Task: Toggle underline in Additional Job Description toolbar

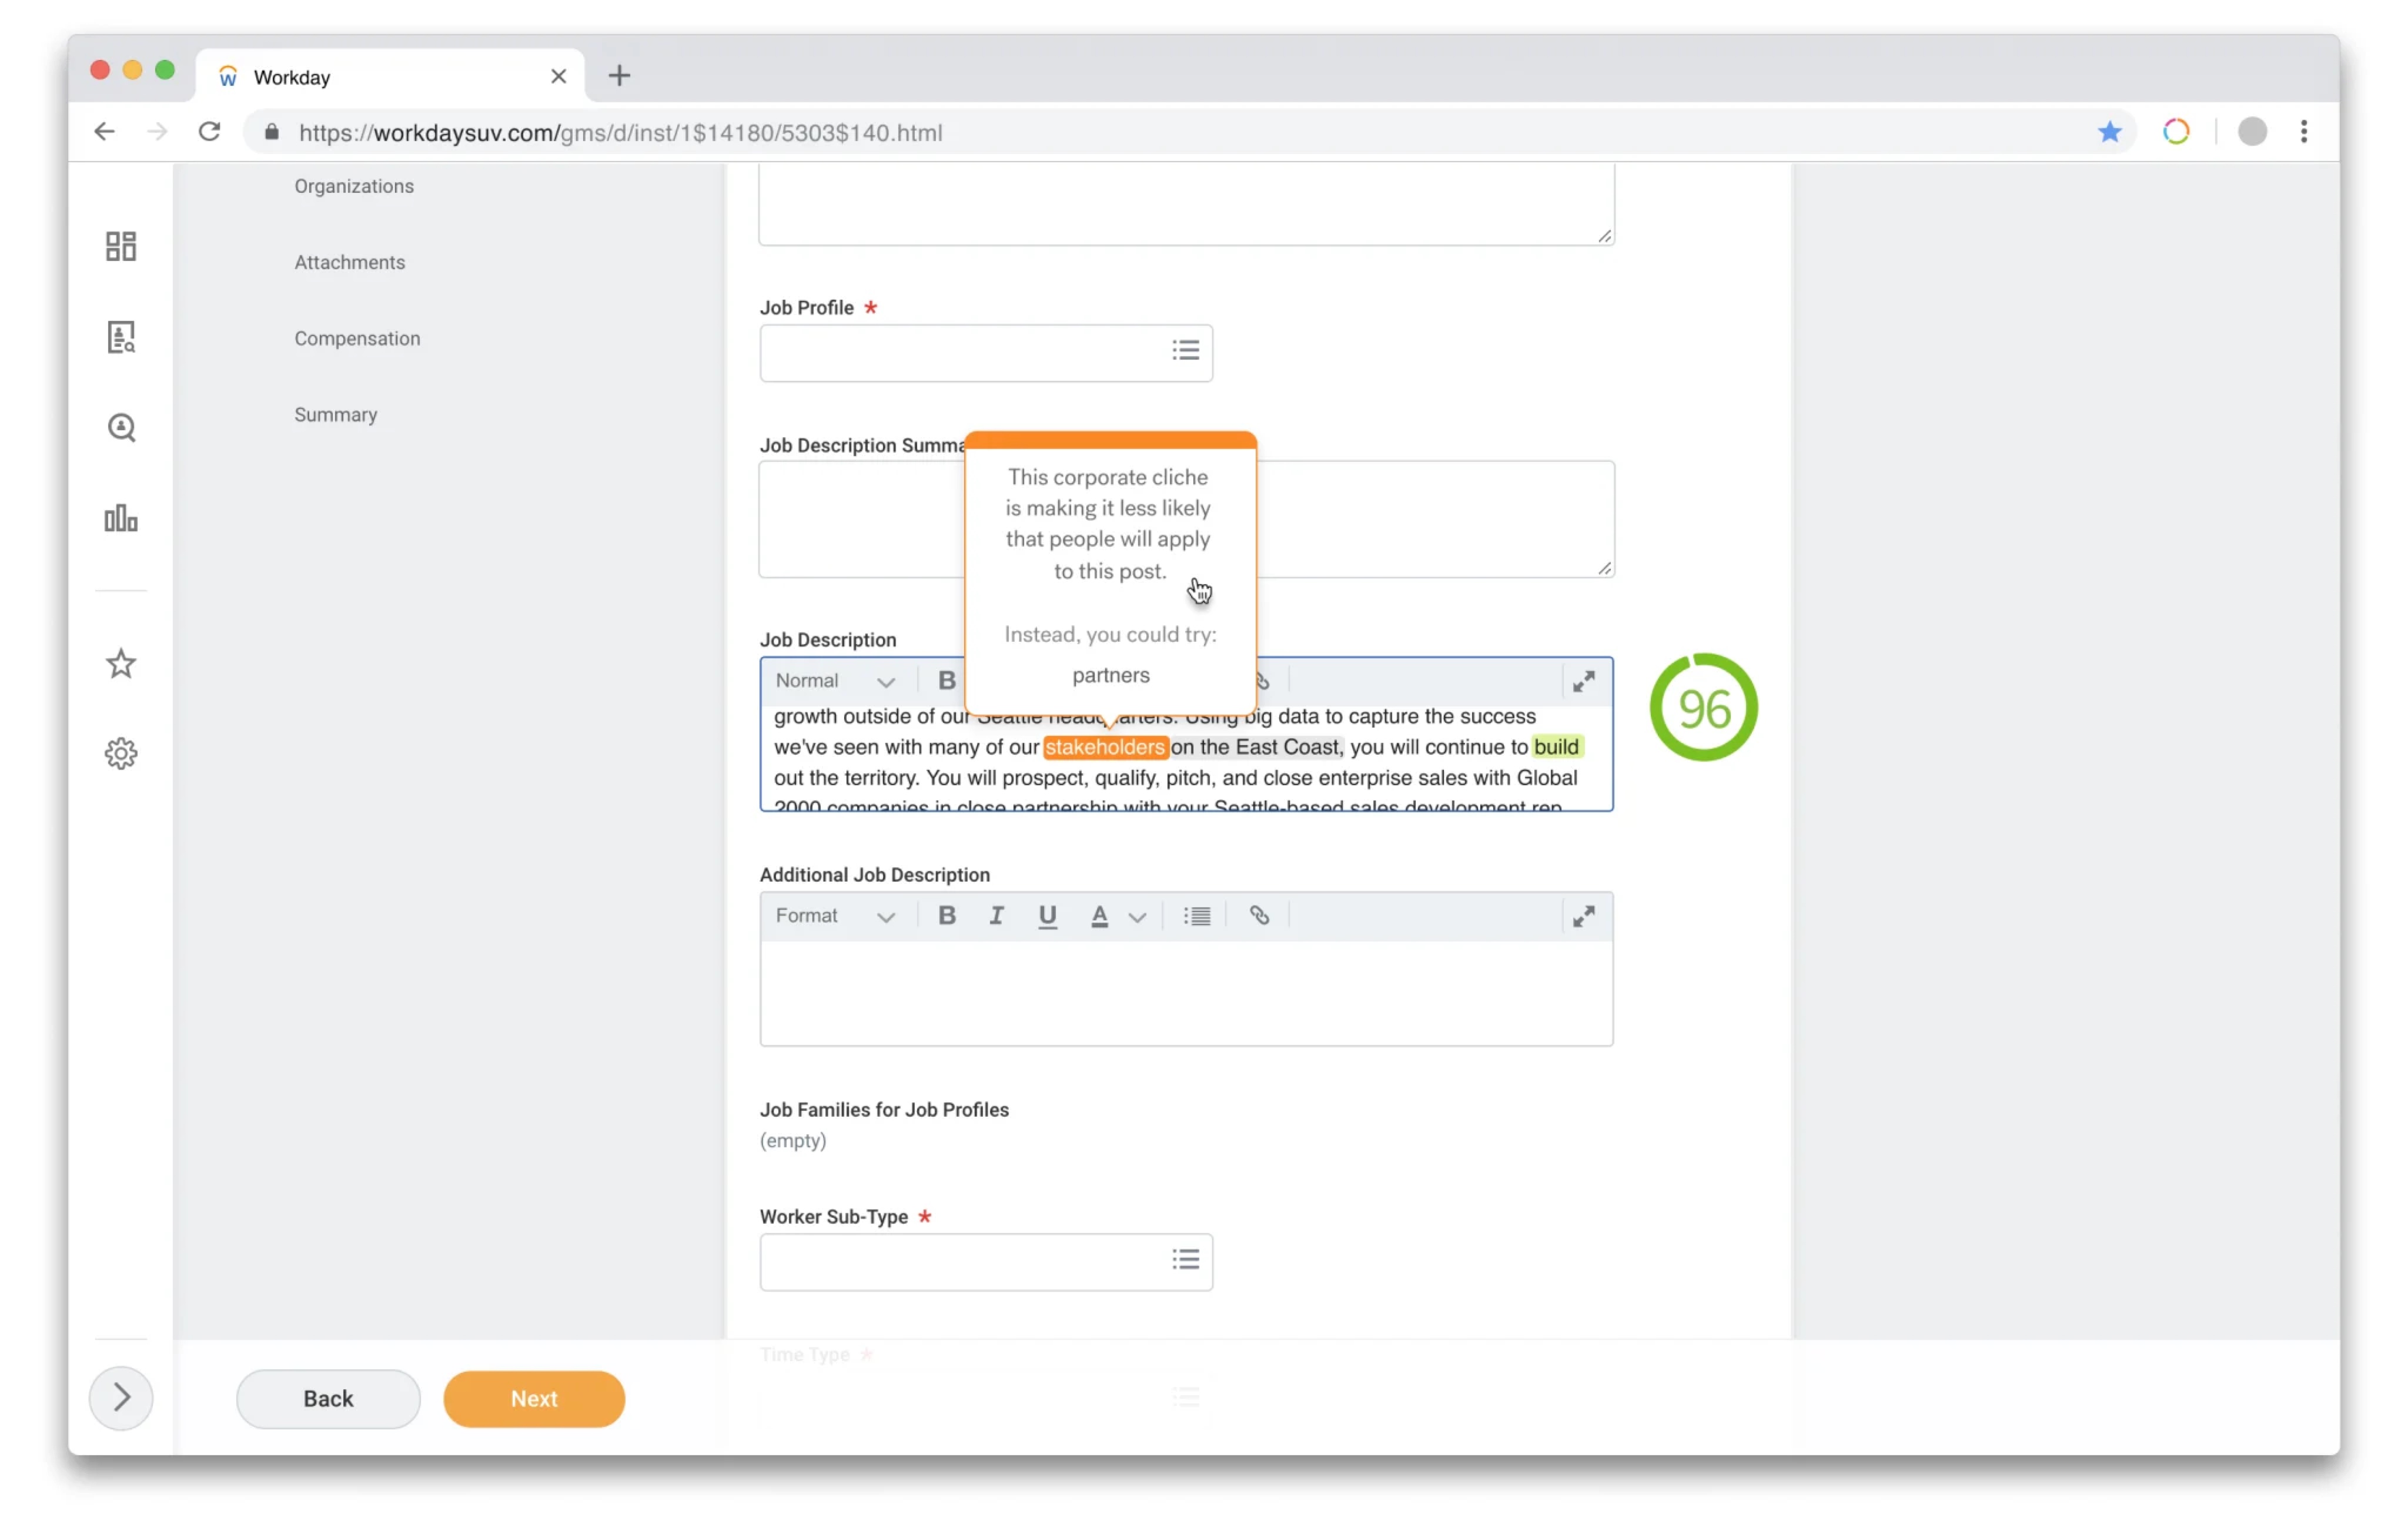Action: [1047, 916]
